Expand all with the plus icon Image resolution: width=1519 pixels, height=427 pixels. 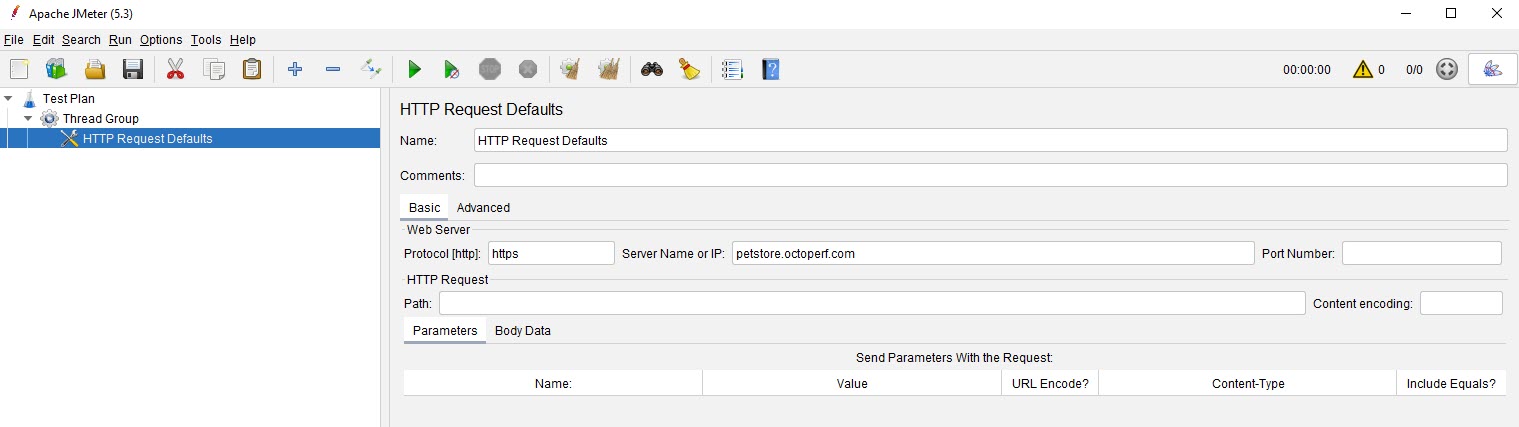pyautogui.click(x=295, y=69)
